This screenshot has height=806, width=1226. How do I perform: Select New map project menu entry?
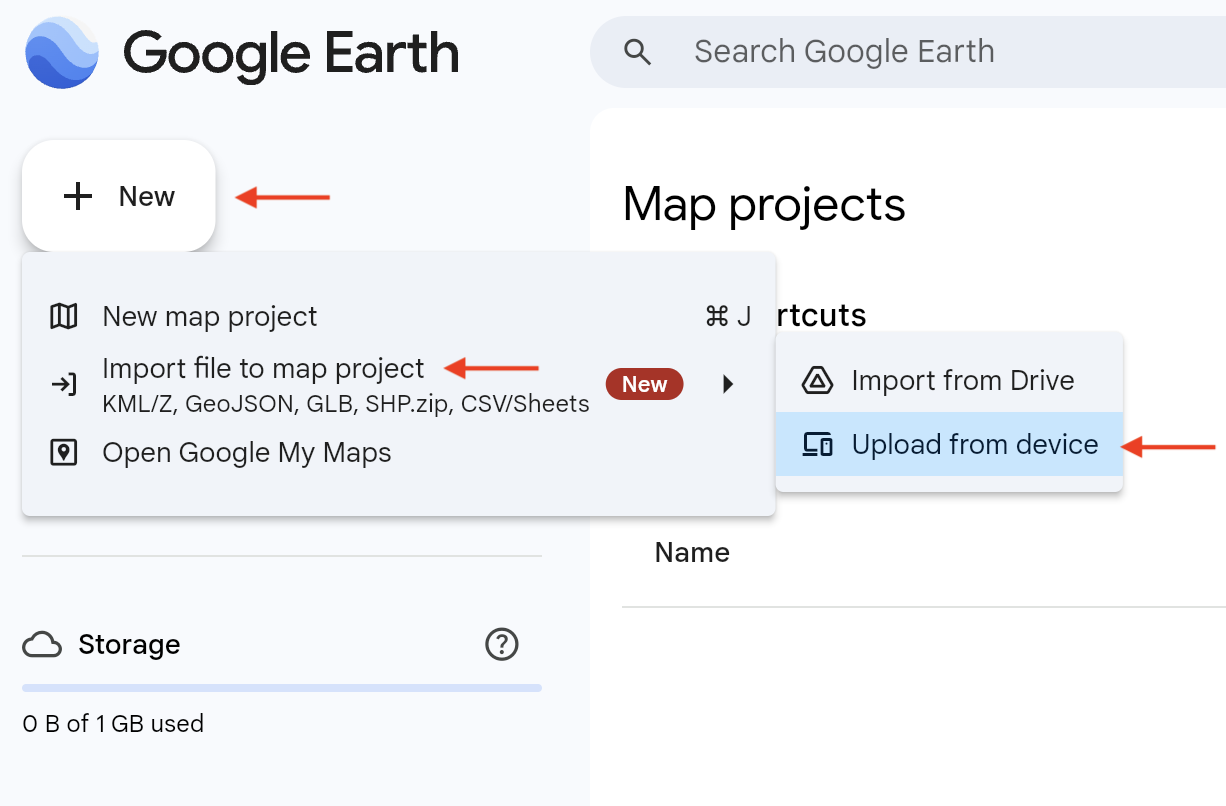pos(398,317)
